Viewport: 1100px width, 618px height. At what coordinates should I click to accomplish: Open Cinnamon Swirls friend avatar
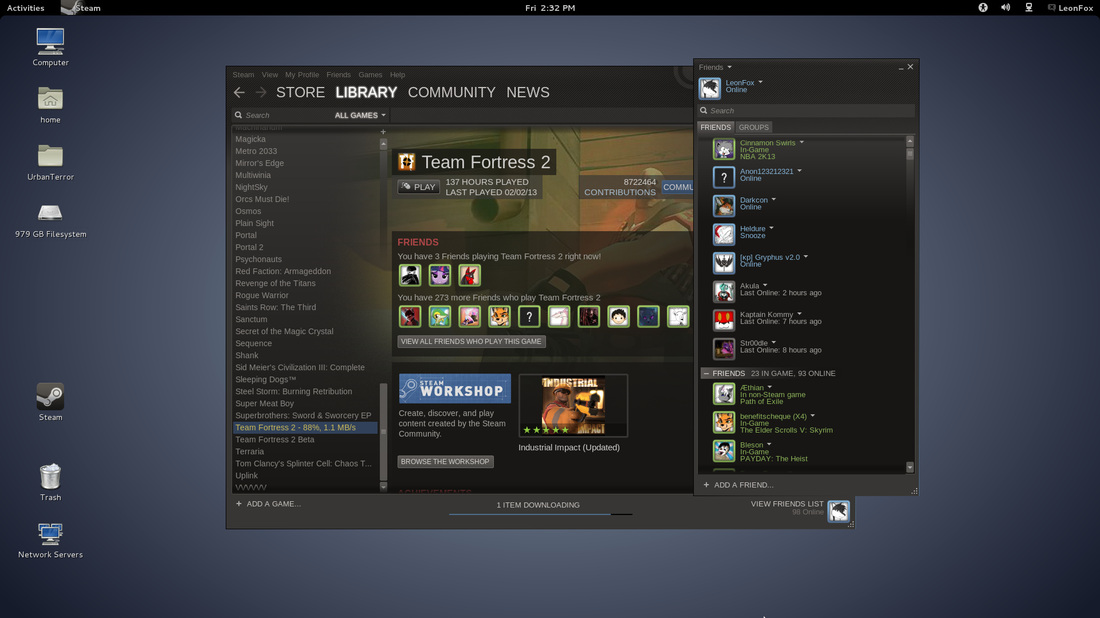(x=724, y=149)
